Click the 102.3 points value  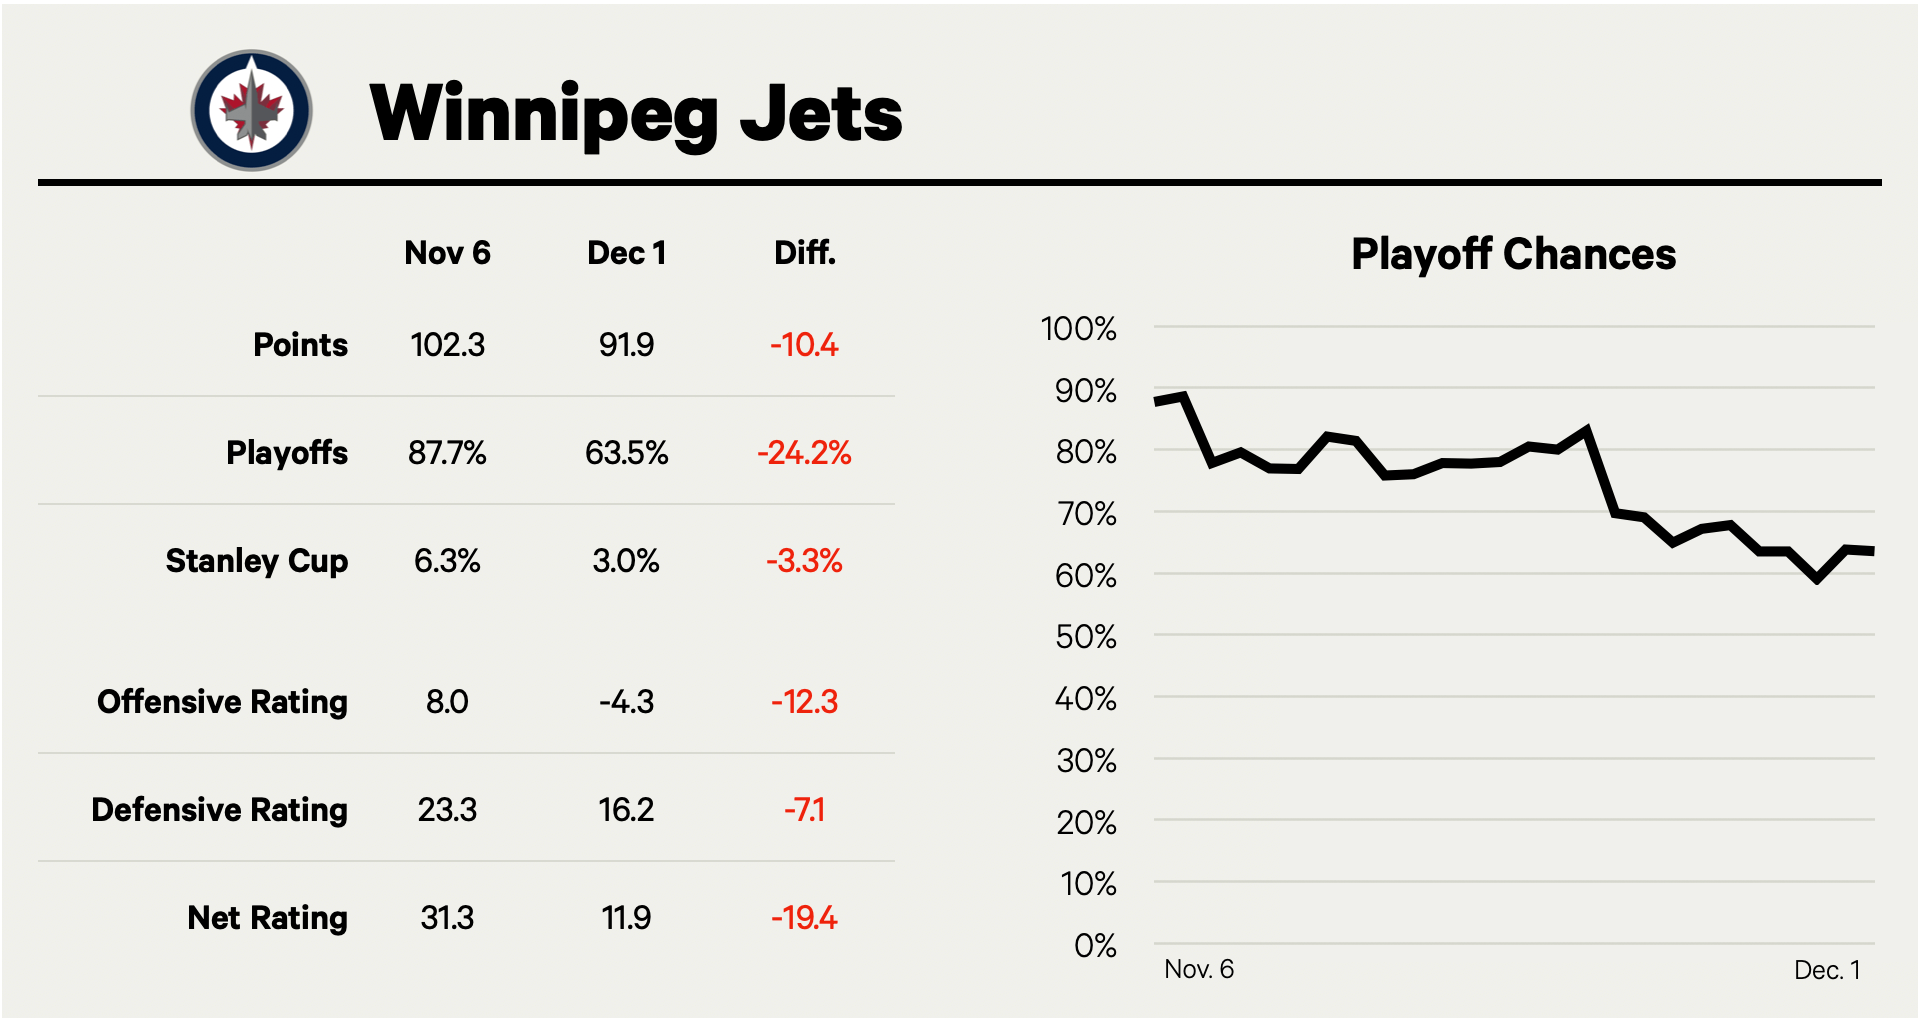click(x=447, y=345)
